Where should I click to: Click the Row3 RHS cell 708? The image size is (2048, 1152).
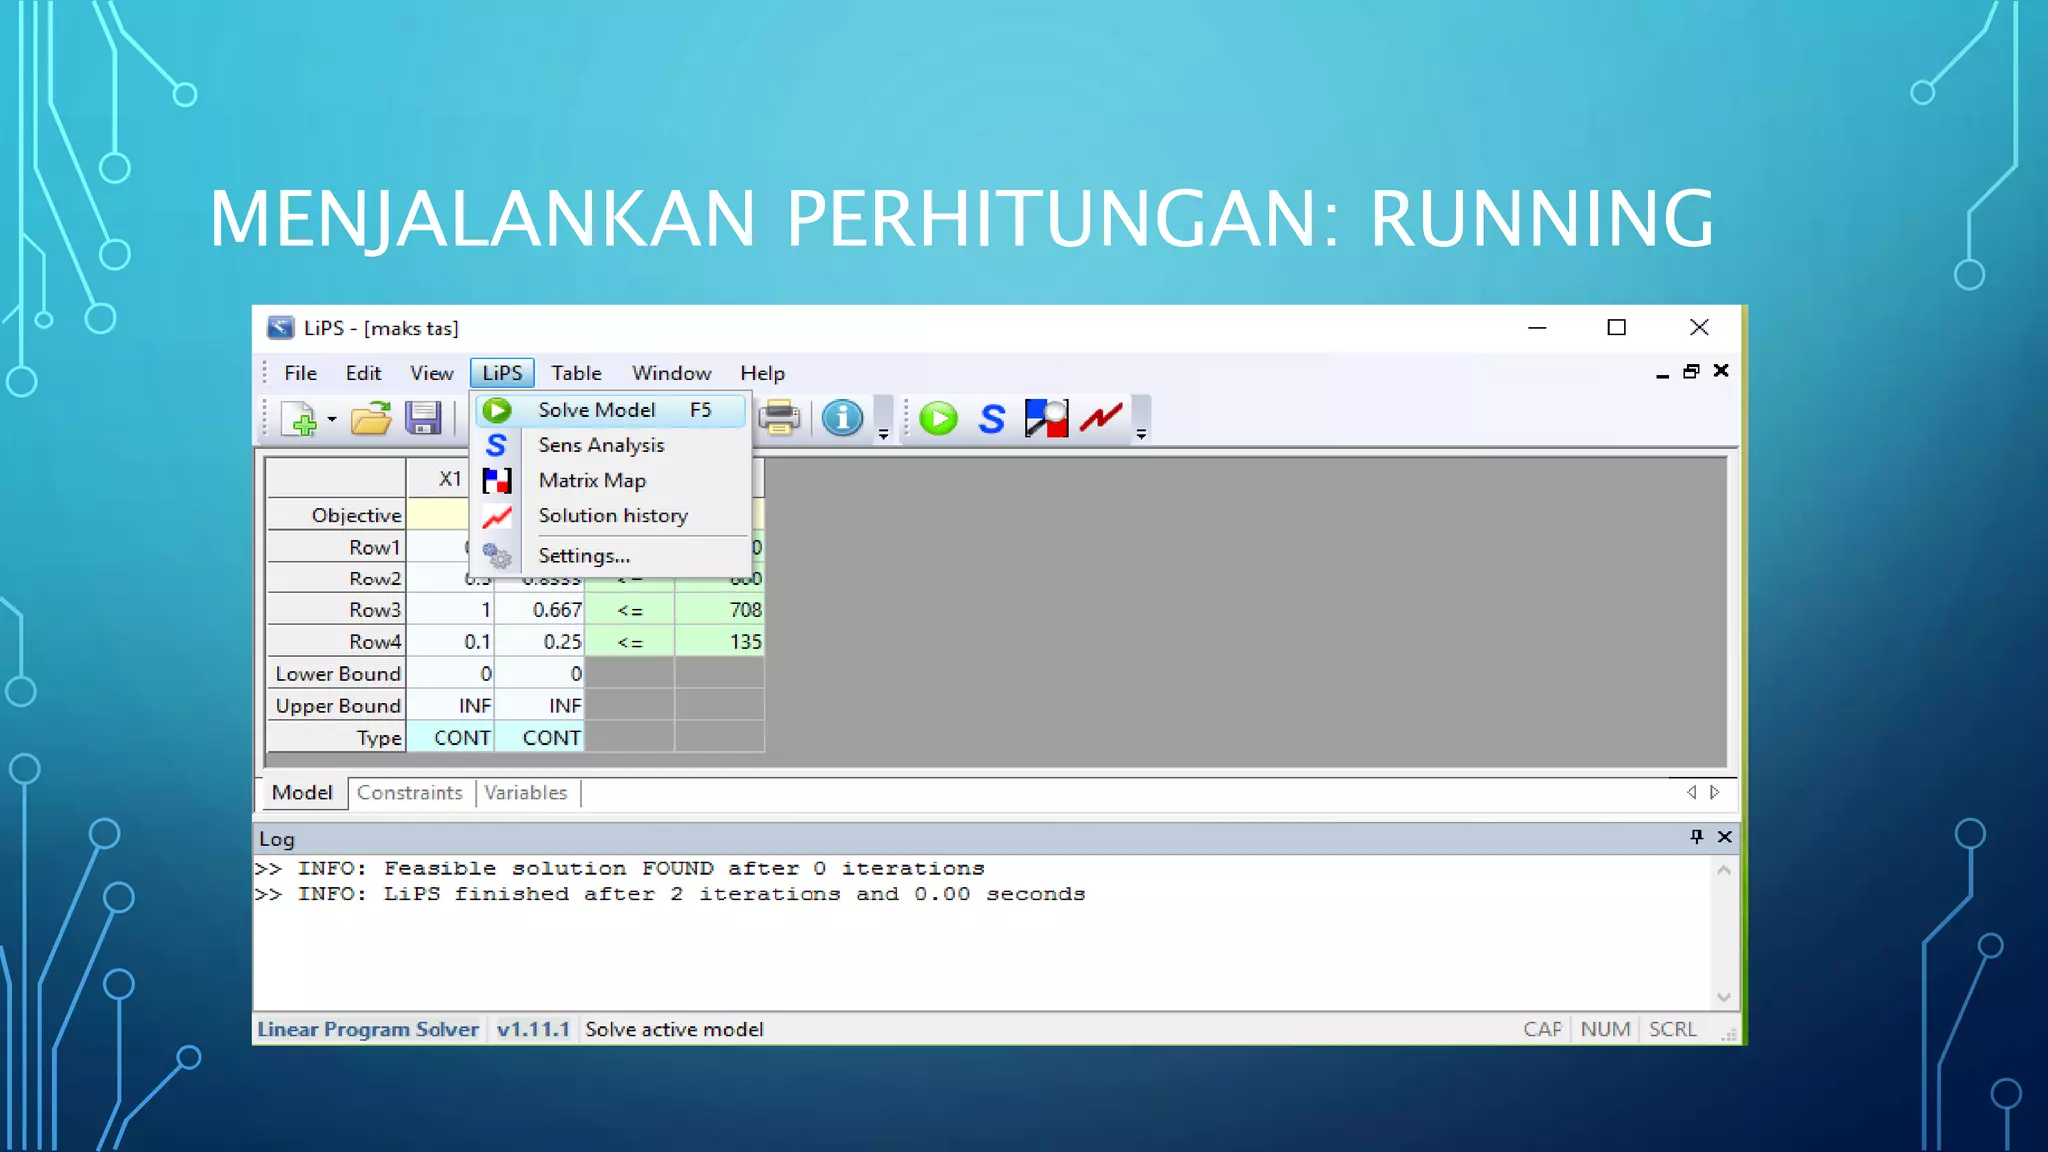click(x=720, y=610)
